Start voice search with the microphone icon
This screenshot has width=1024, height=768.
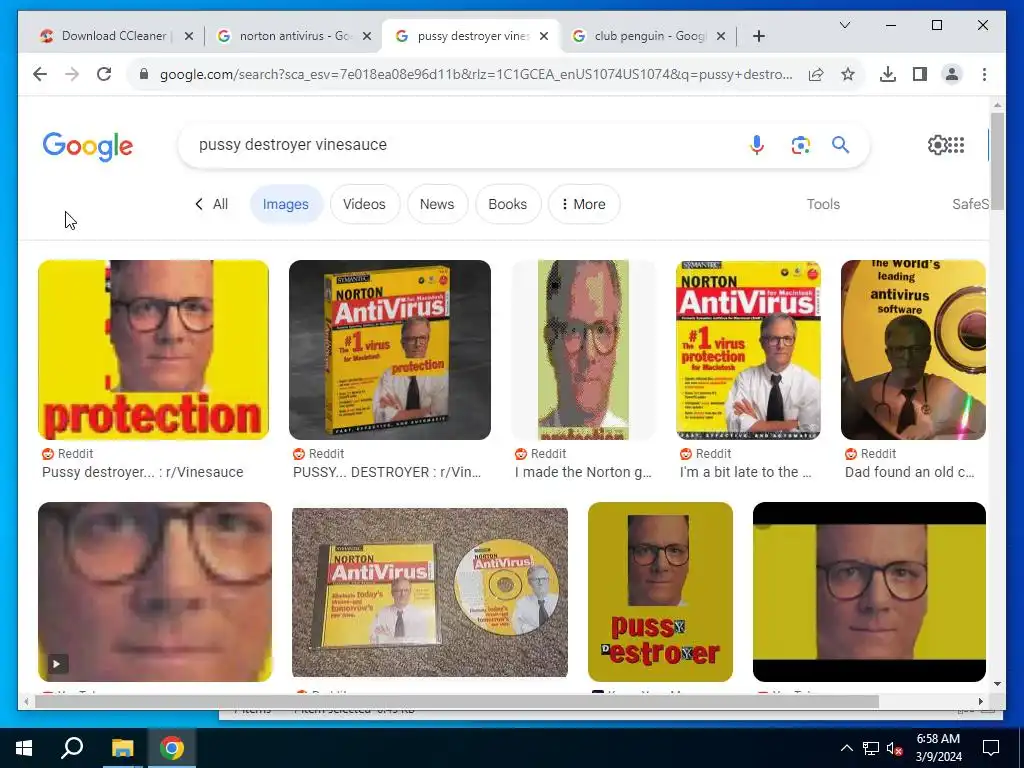pos(757,145)
